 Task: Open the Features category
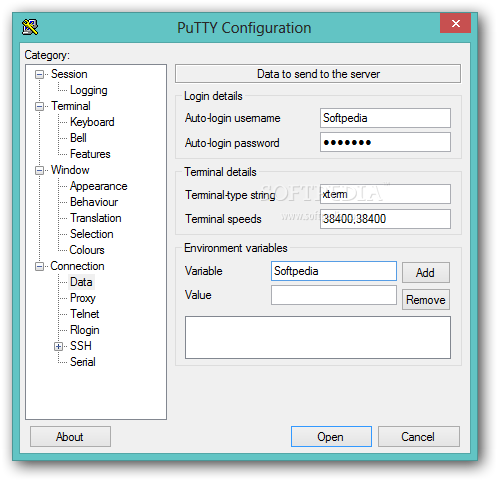coord(90,154)
